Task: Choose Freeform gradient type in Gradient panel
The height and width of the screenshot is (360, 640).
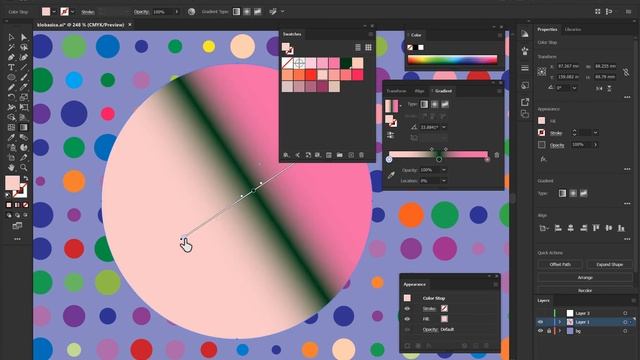Action: [445, 104]
